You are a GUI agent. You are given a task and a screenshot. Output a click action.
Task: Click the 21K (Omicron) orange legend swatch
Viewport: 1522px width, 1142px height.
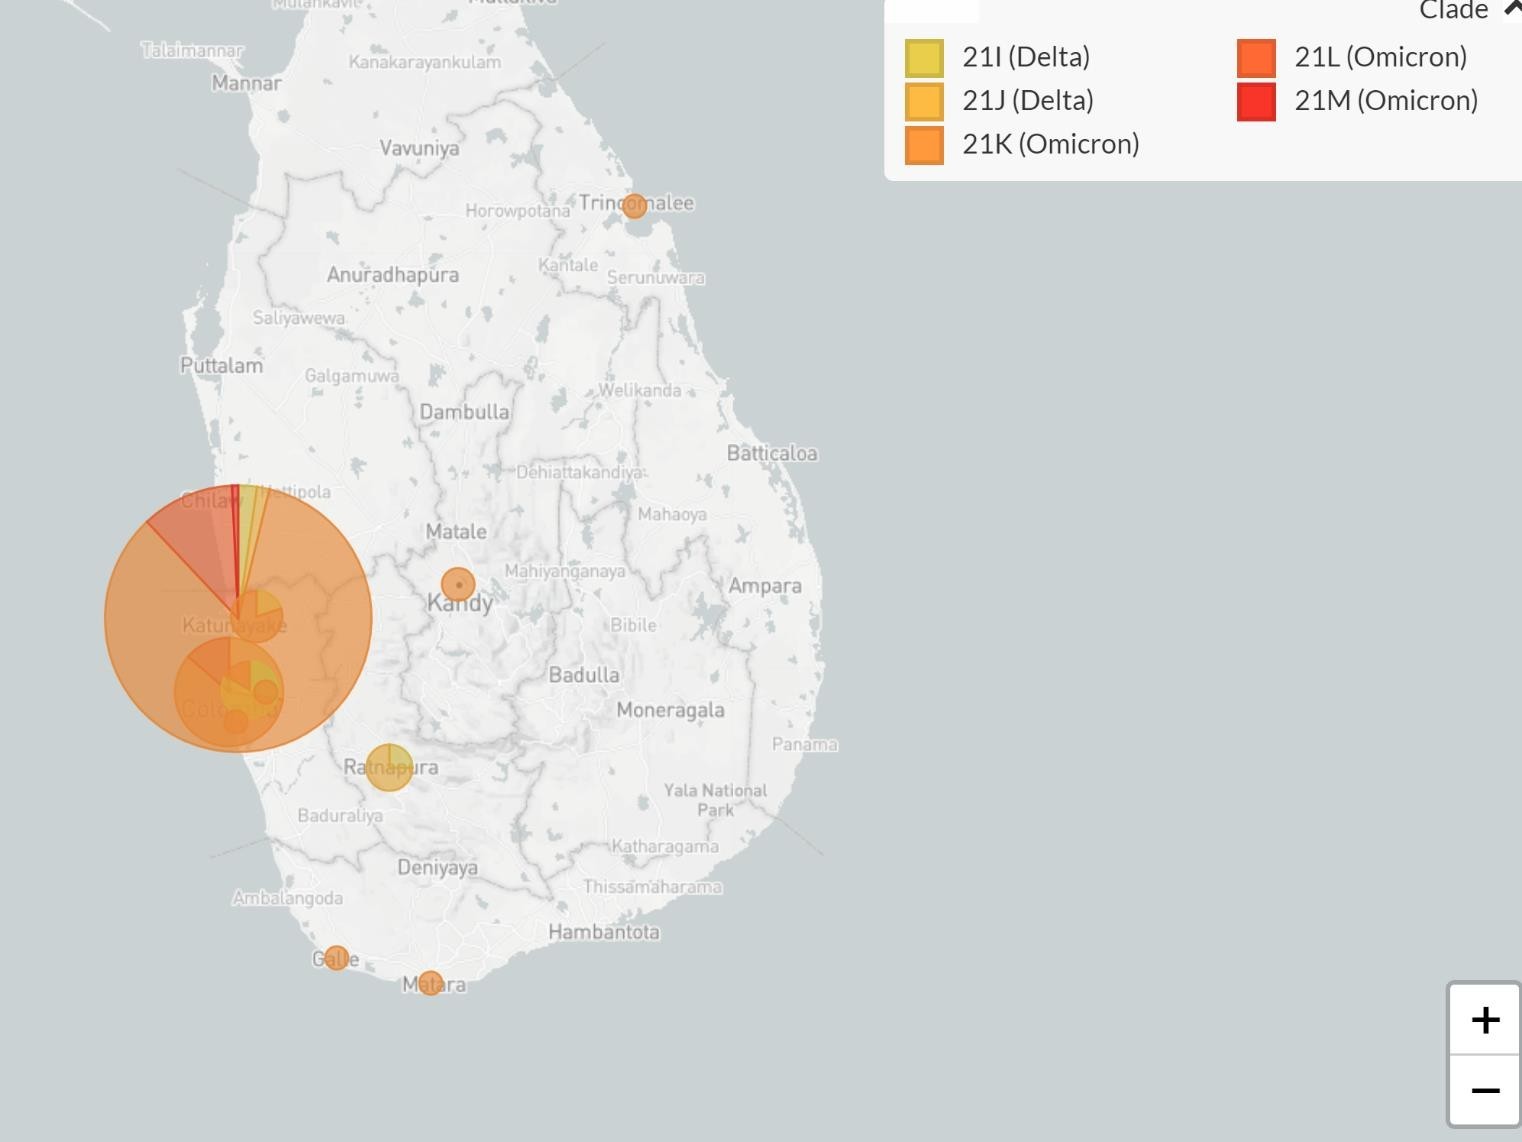(924, 145)
